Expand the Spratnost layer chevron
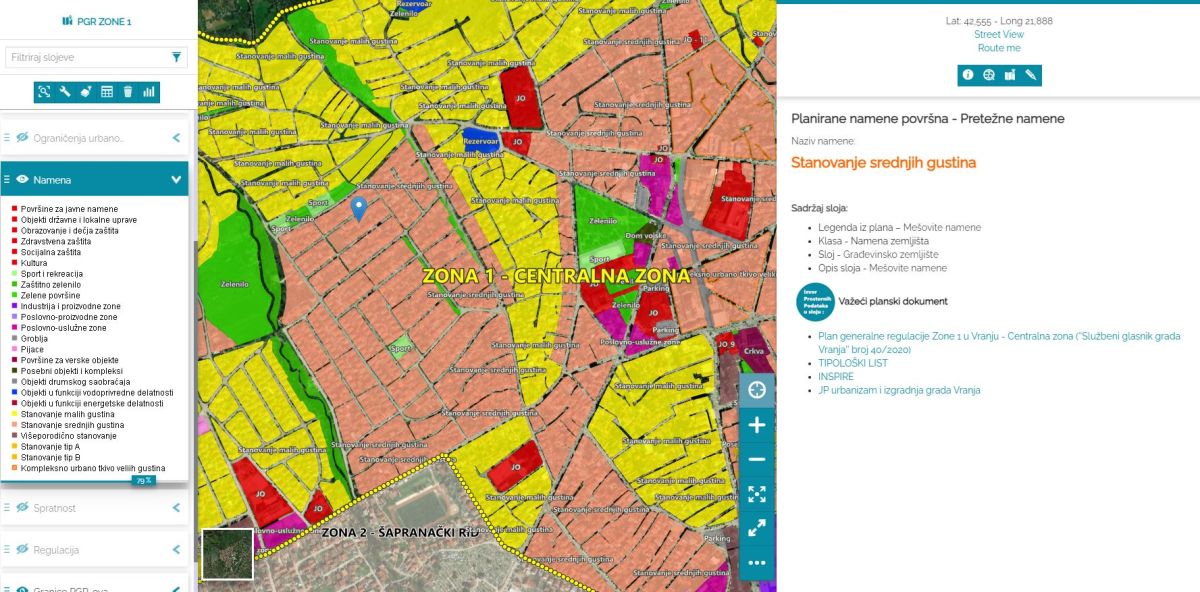 tap(176, 508)
